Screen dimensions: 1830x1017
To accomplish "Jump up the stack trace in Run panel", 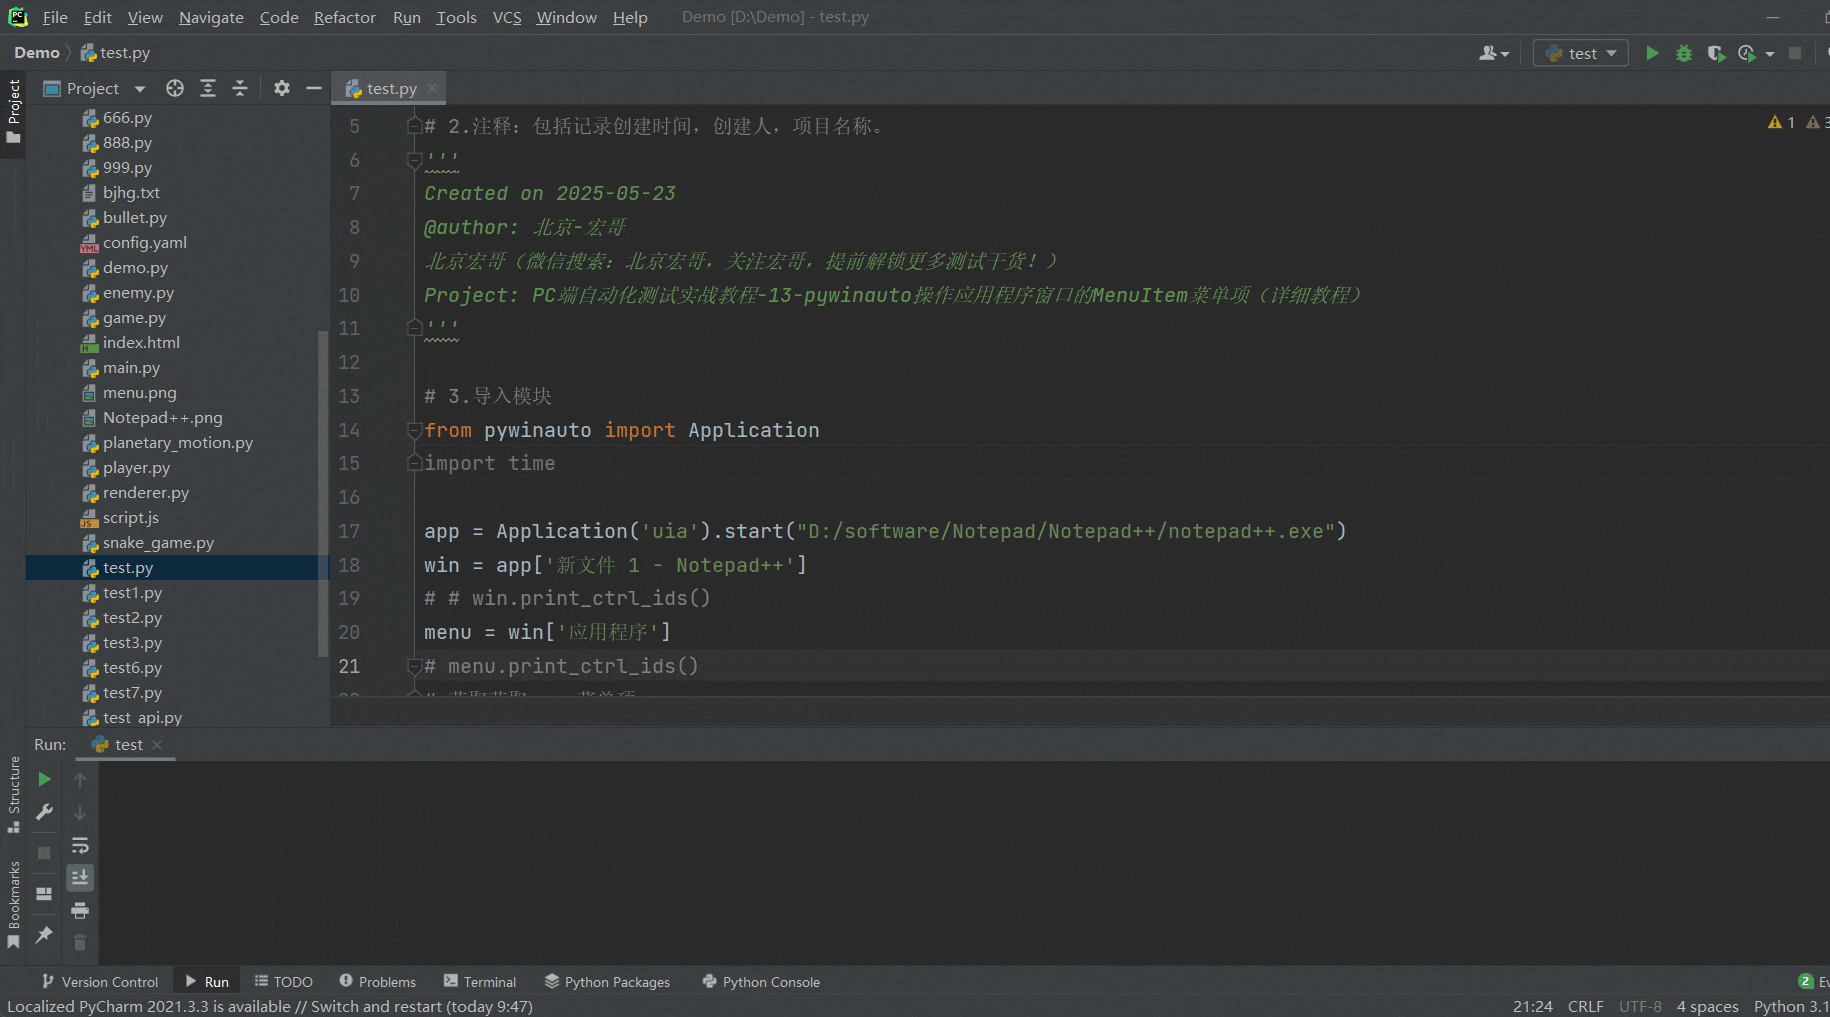I will pyautogui.click(x=80, y=779).
